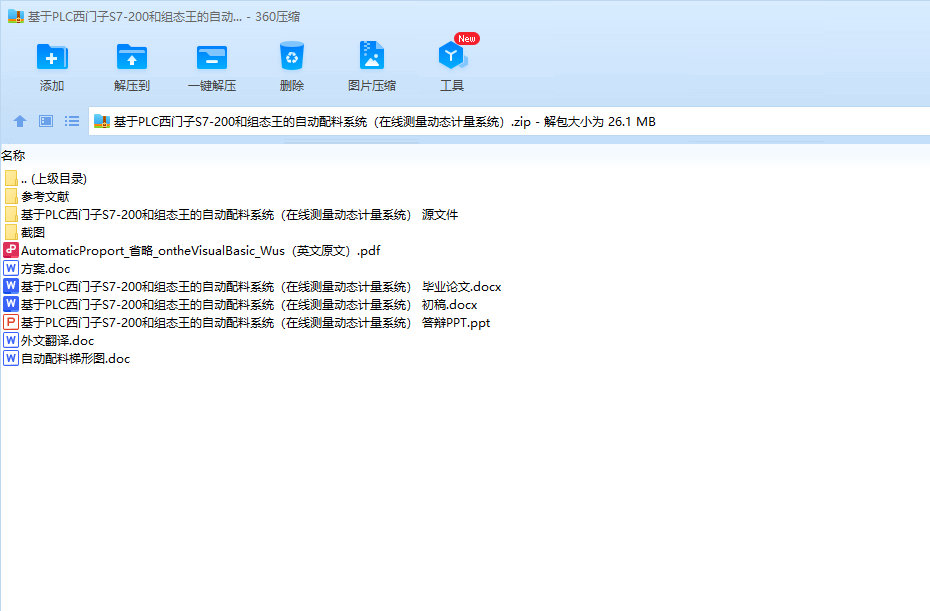The image size is (930, 611).
Task: Click the 删除 (Delete) recycle icon
Action: 292,56
